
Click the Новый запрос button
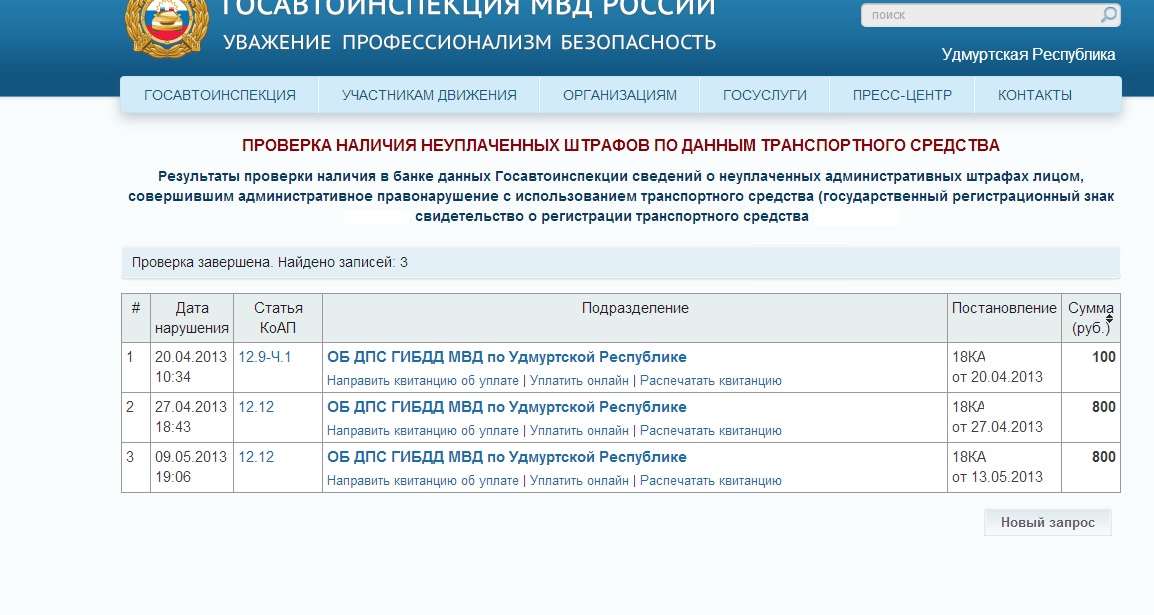[x=1047, y=522]
